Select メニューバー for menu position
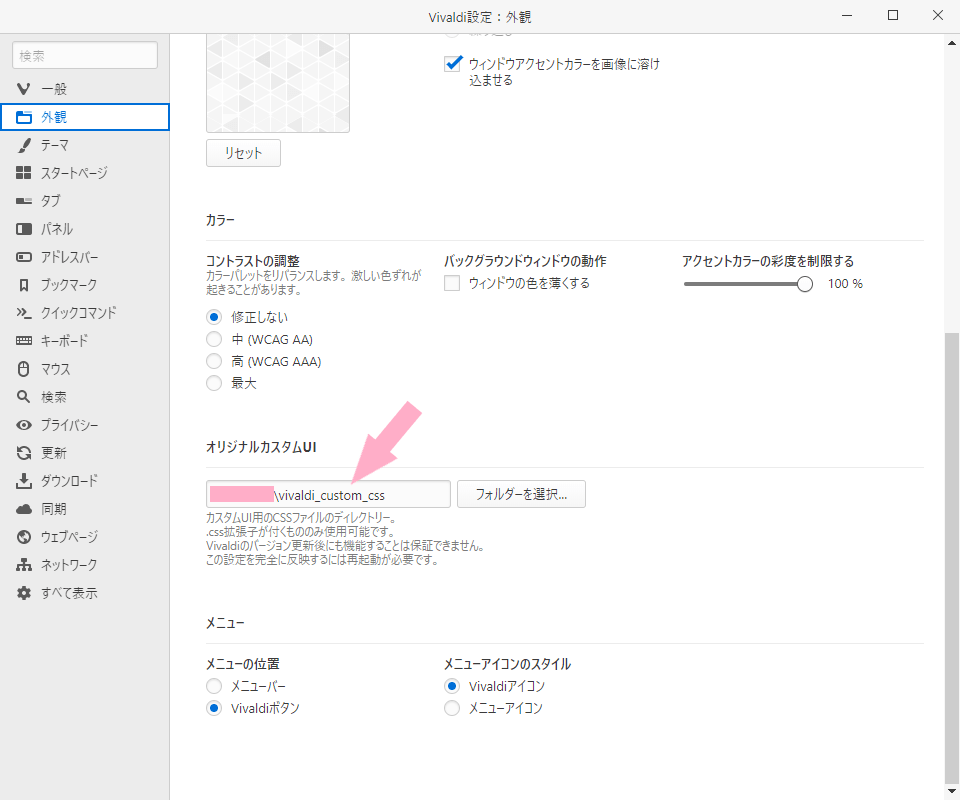The image size is (960, 800). click(x=213, y=686)
